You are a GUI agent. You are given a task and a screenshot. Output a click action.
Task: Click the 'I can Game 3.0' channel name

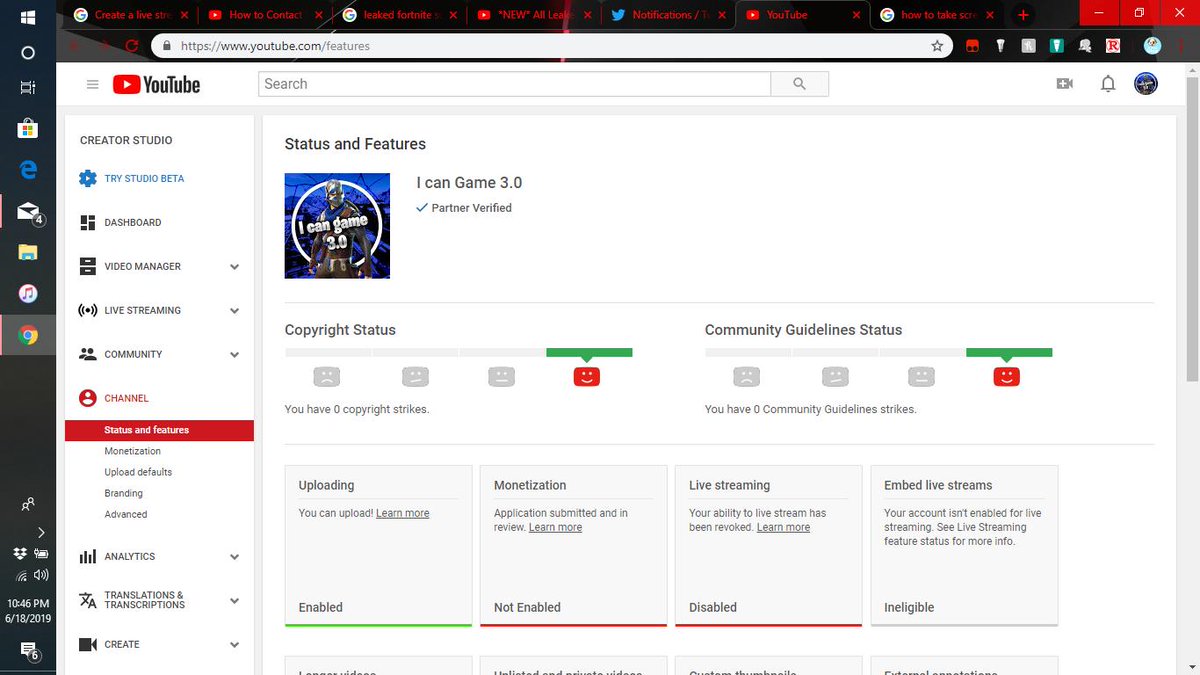pyautogui.click(x=469, y=183)
